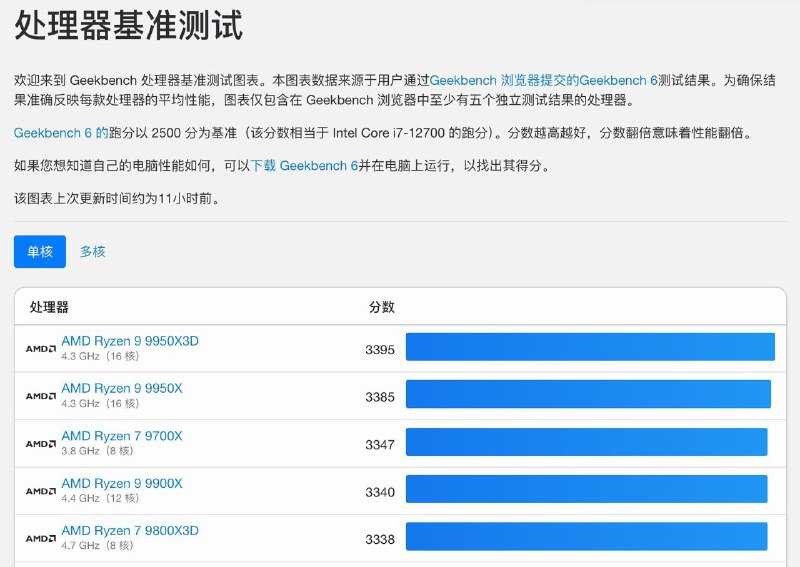Screen dimensions: 800x567
Task: Click AMD logo beside Ryzen 7 9800X3D
Action: pyautogui.click(x=40, y=539)
